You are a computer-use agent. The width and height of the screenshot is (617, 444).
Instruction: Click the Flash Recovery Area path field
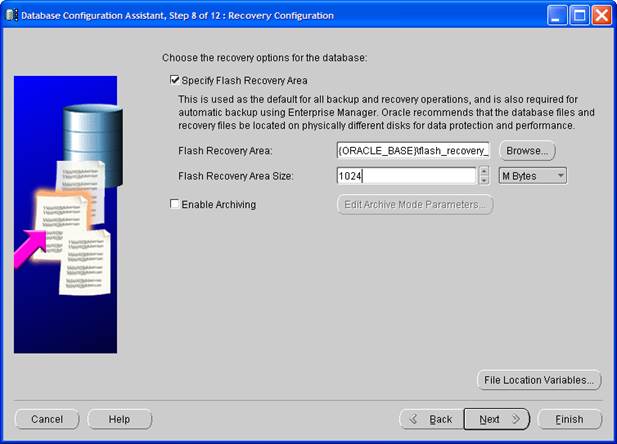tap(413, 151)
